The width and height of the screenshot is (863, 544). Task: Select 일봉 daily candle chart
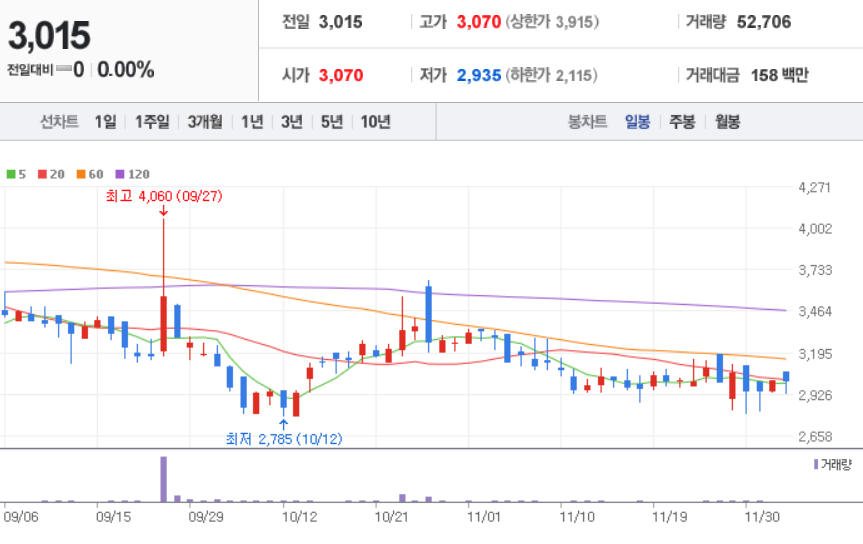point(637,121)
